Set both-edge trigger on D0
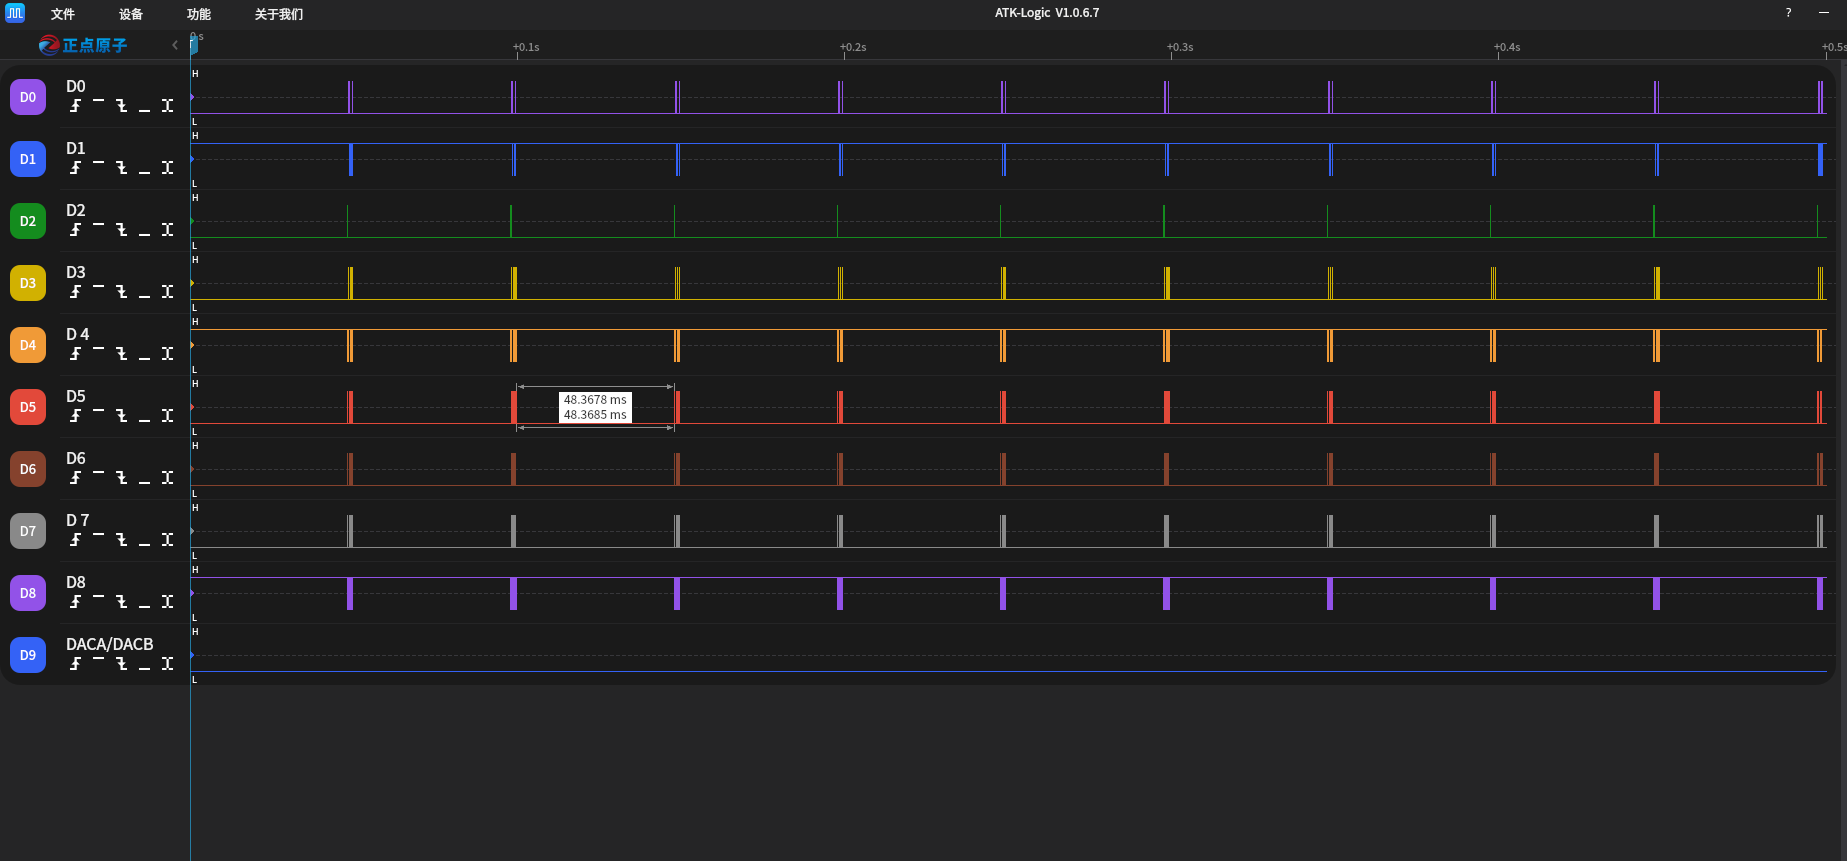Screen dimensions: 1847x861 click(x=167, y=106)
